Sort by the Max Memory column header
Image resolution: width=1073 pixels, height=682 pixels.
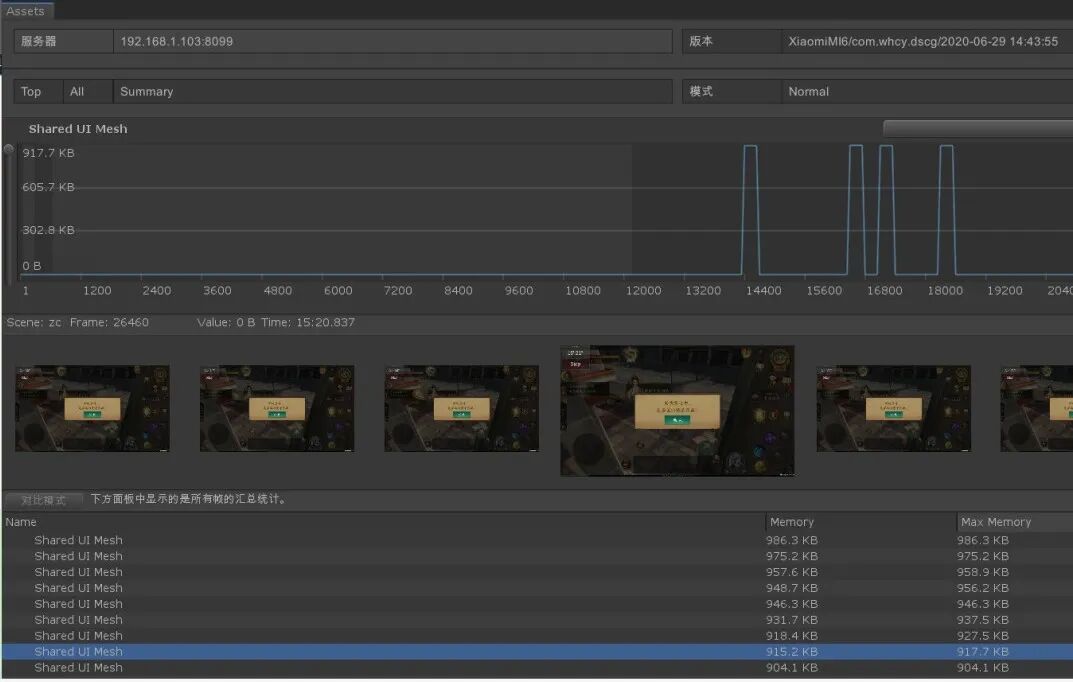tap(1015, 522)
